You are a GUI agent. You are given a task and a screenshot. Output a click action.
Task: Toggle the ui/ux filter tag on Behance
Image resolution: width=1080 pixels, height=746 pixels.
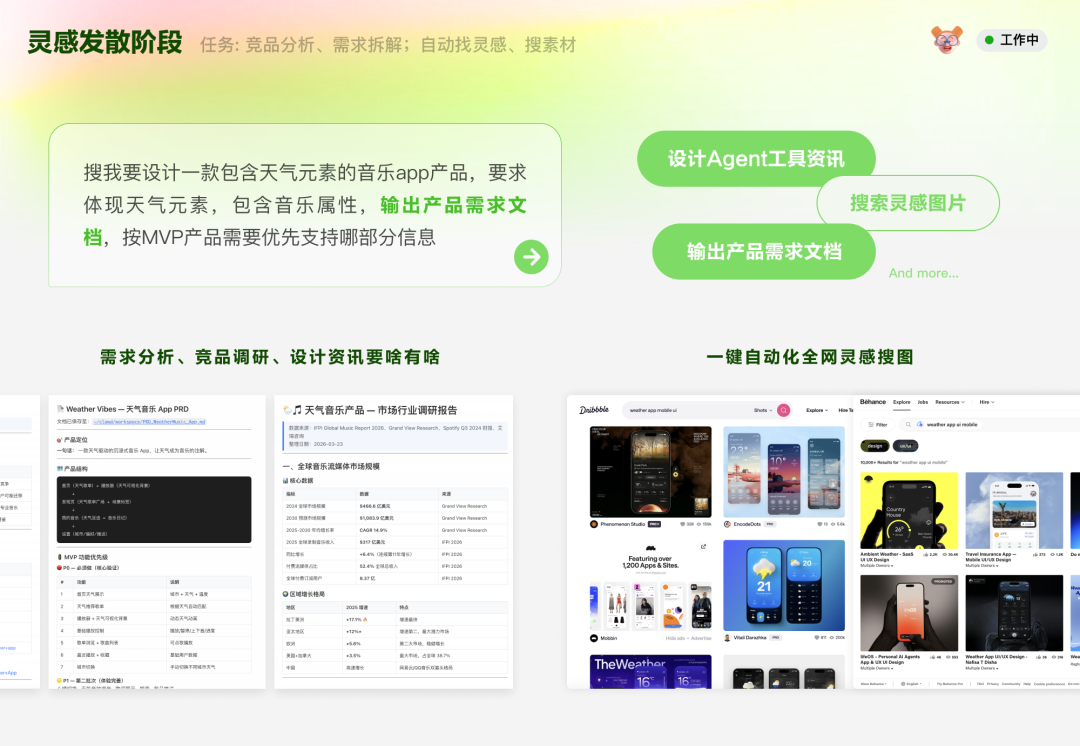(905, 445)
